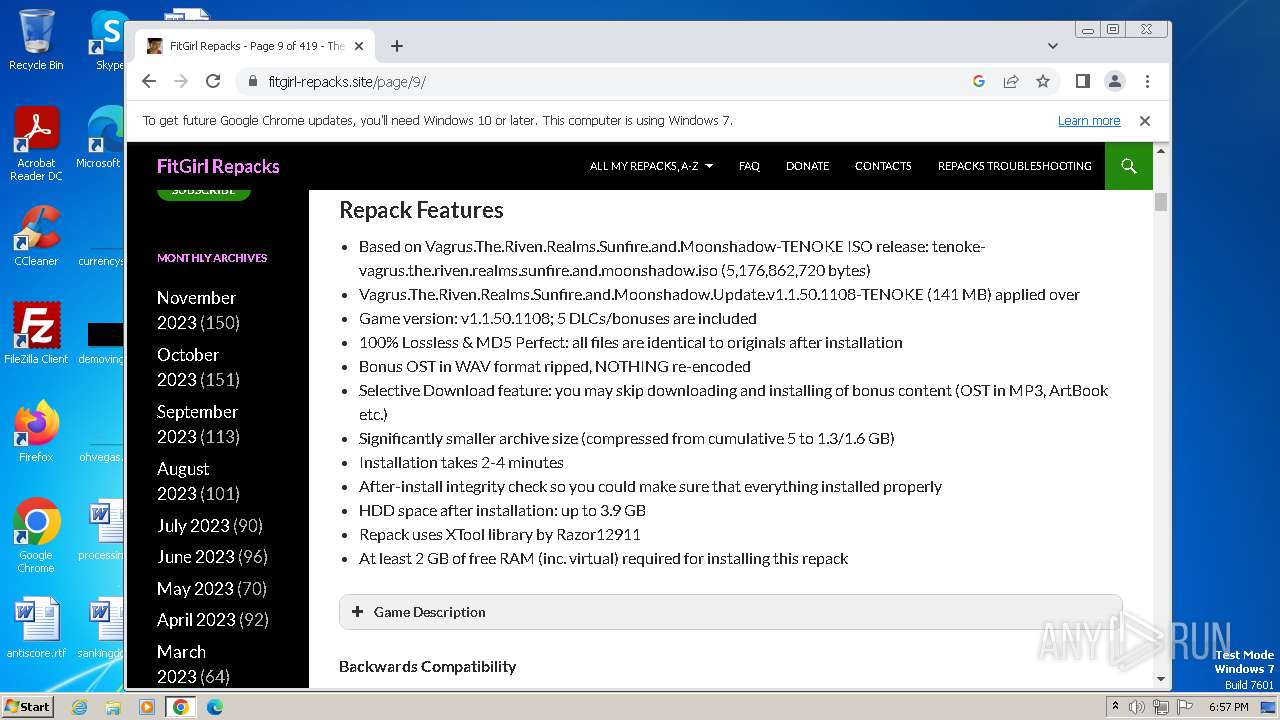Image resolution: width=1280 pixels, height=720 pixels.
Task: Open April 2023 archive
Action: coord(196,620)
